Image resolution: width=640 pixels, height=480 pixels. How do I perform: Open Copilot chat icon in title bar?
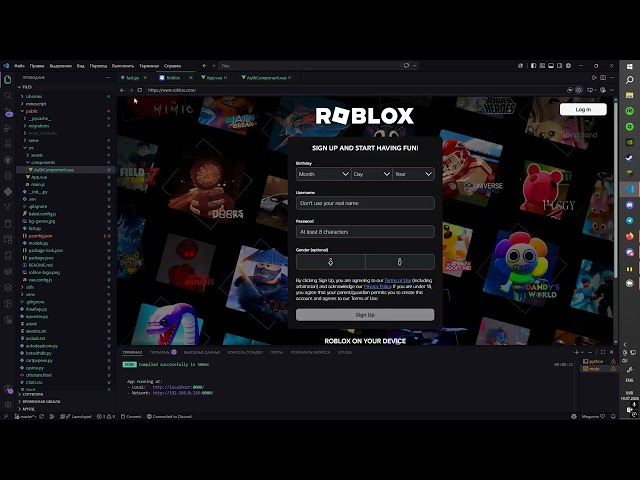[x=406, y=66]
